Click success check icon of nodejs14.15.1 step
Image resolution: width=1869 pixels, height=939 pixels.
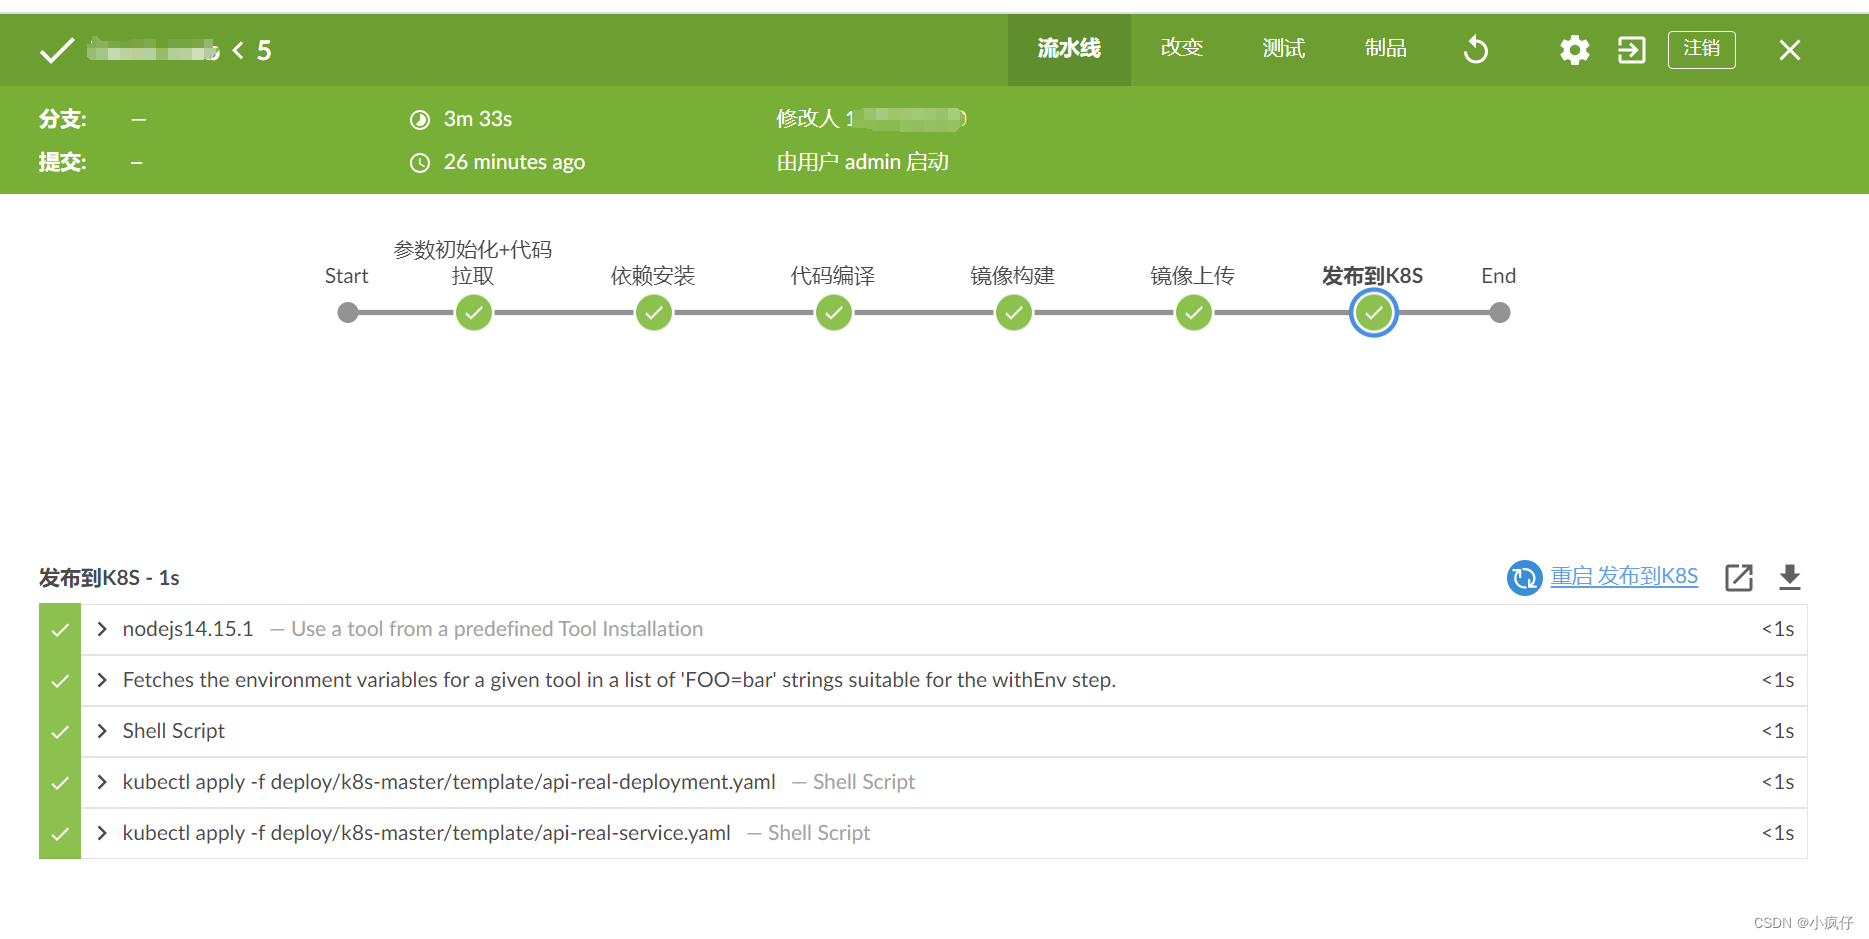click(x=60, y=630)
